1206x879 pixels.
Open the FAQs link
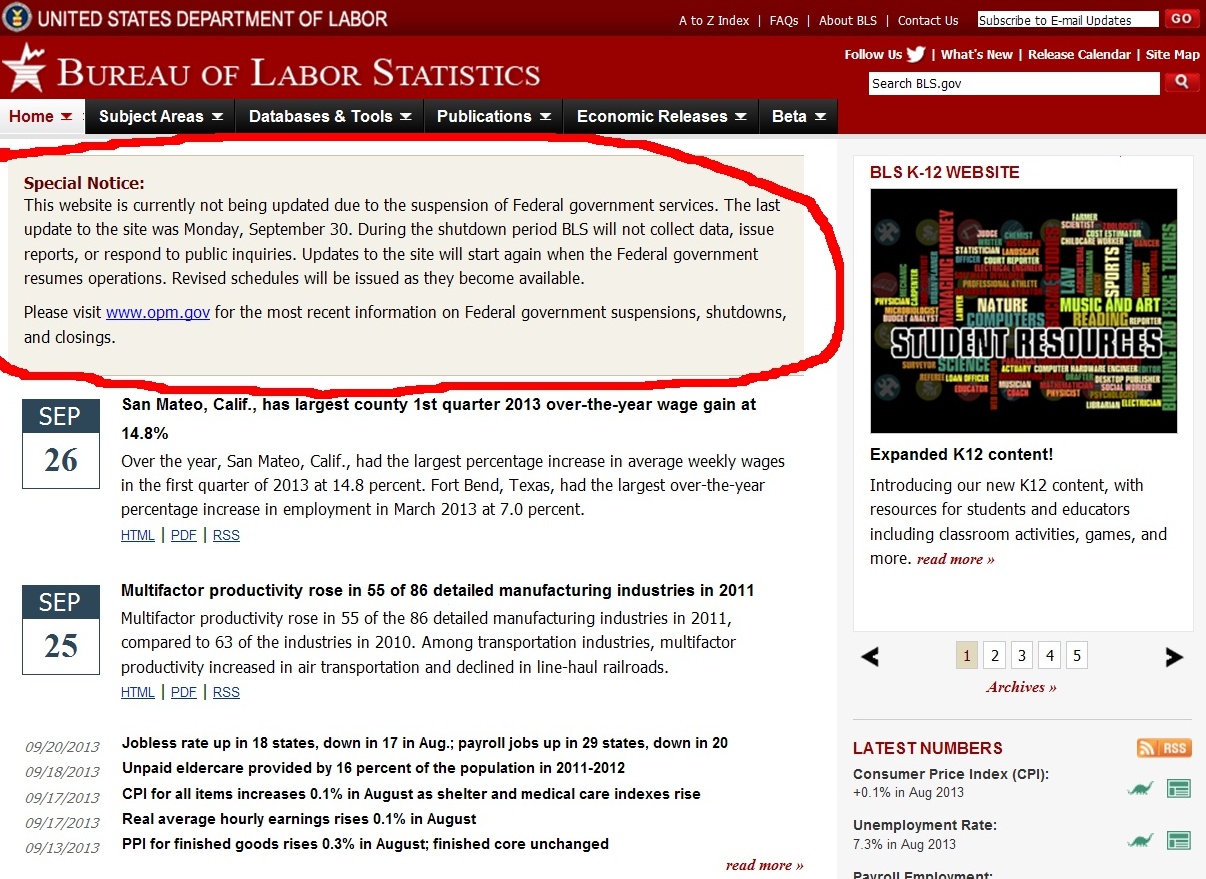tap(784, 20)
